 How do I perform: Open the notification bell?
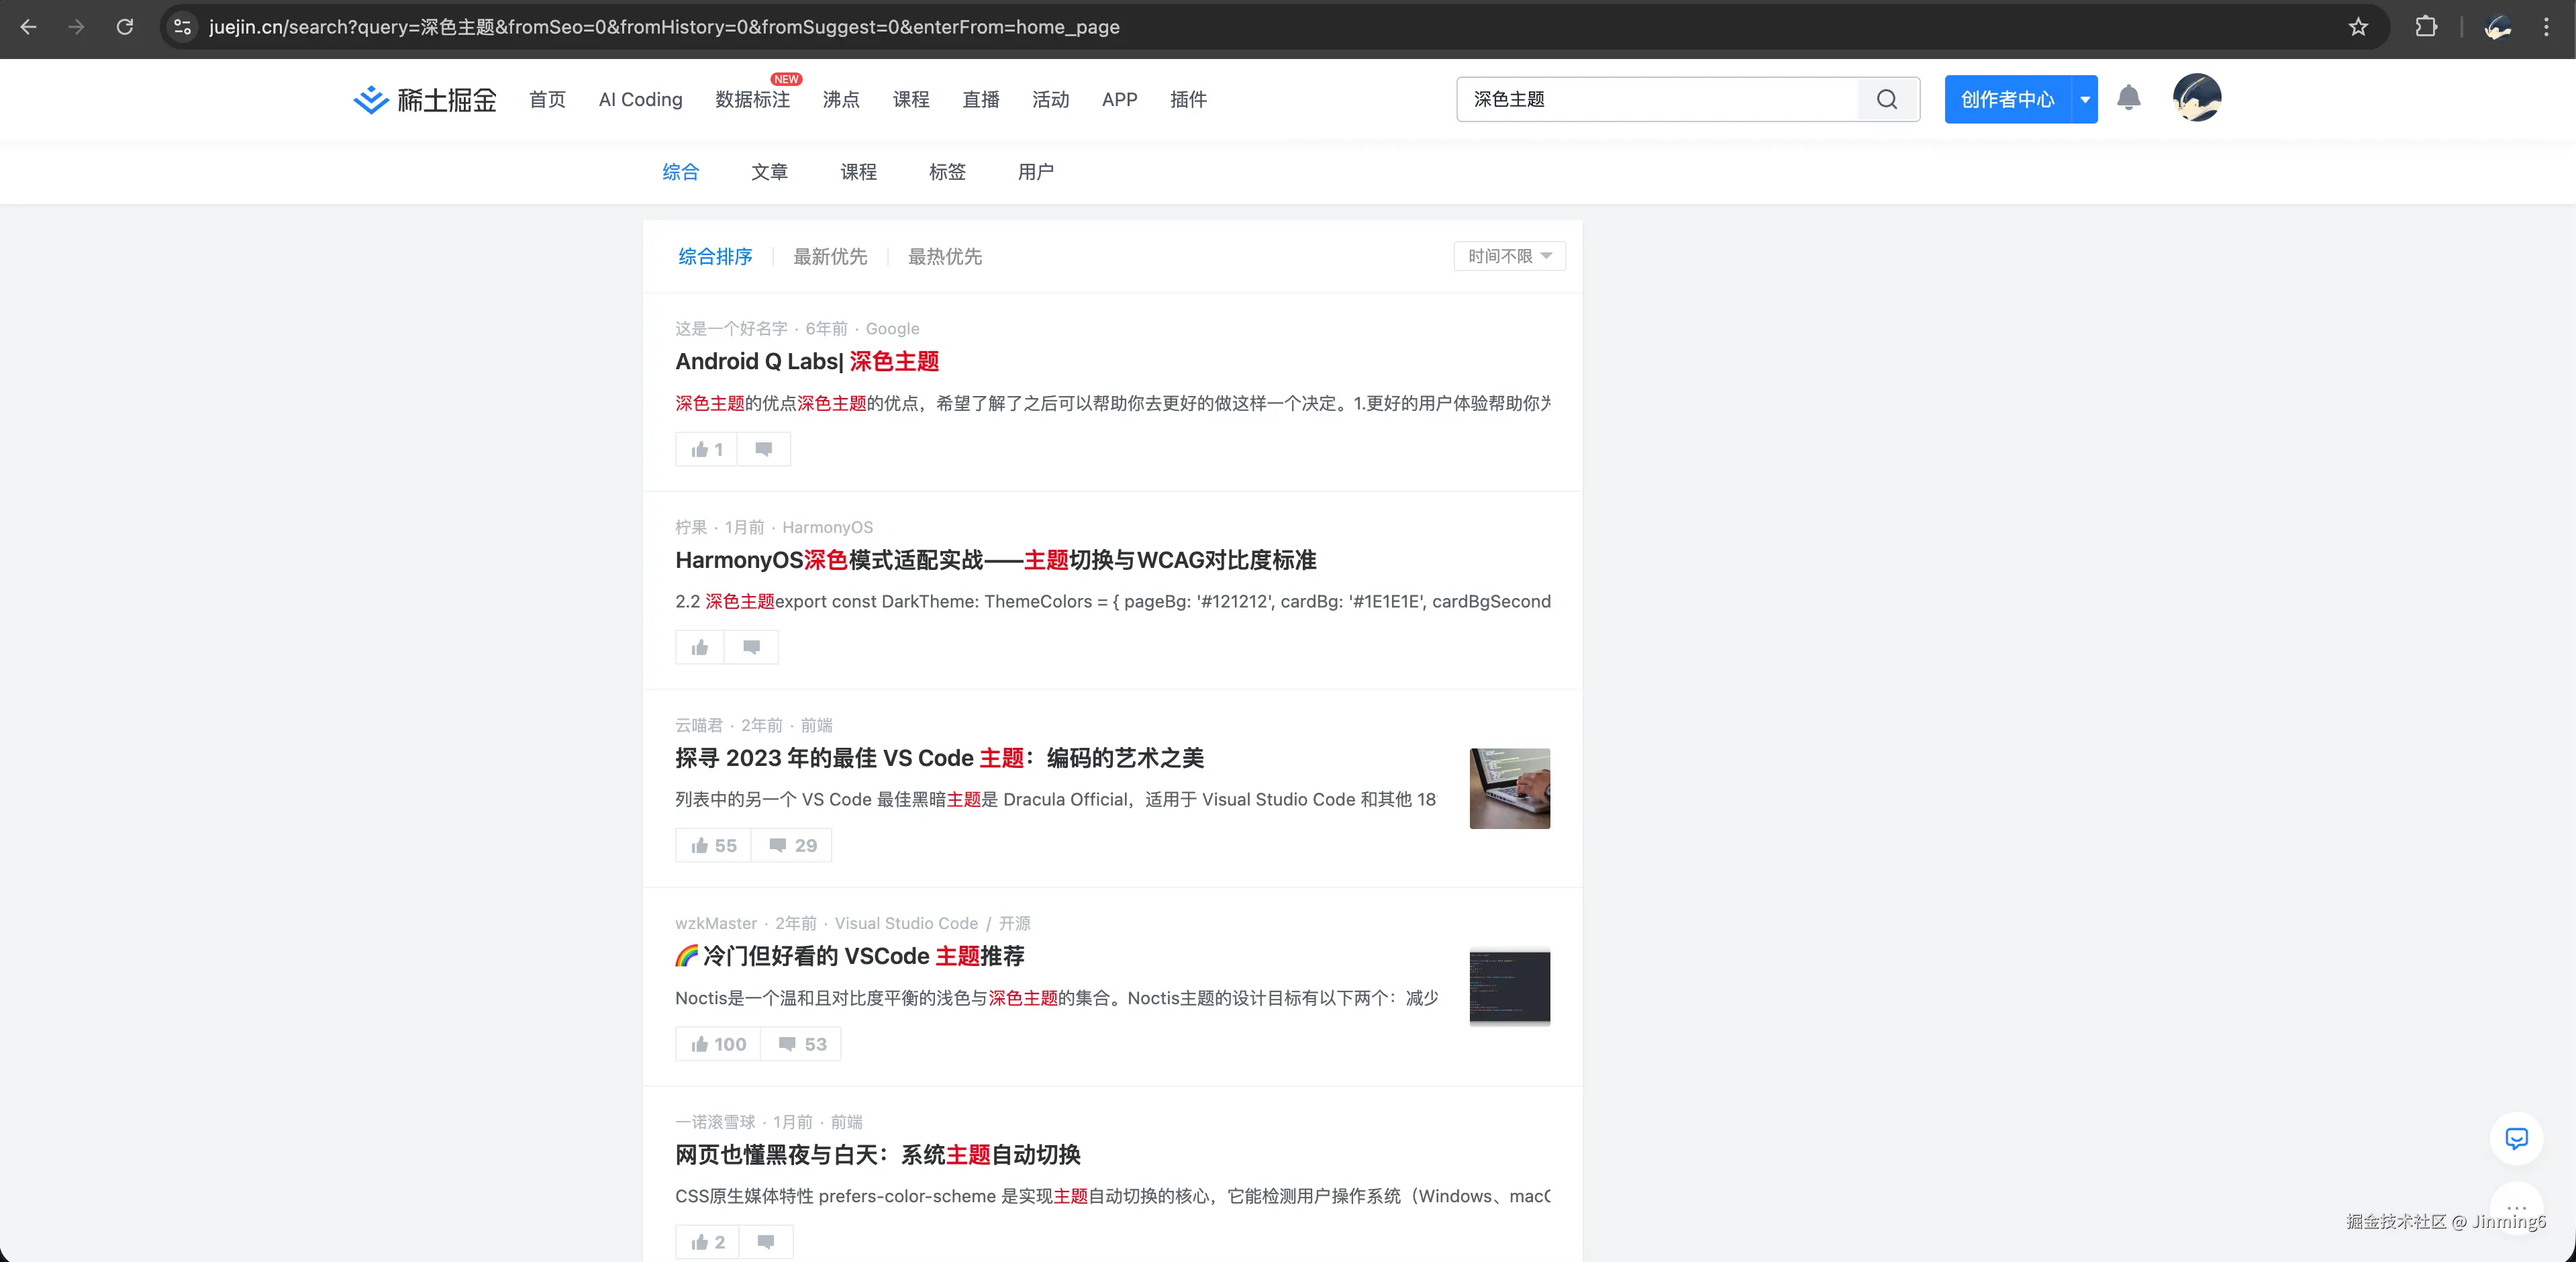click(2128, 98)
